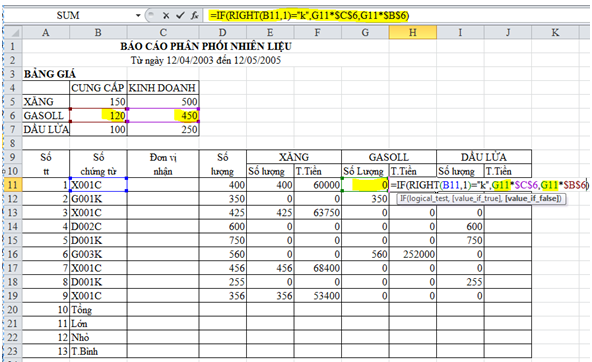Viewport: 592px width, 362px height.
Task: Select column F header
Action: coord(318,32)
